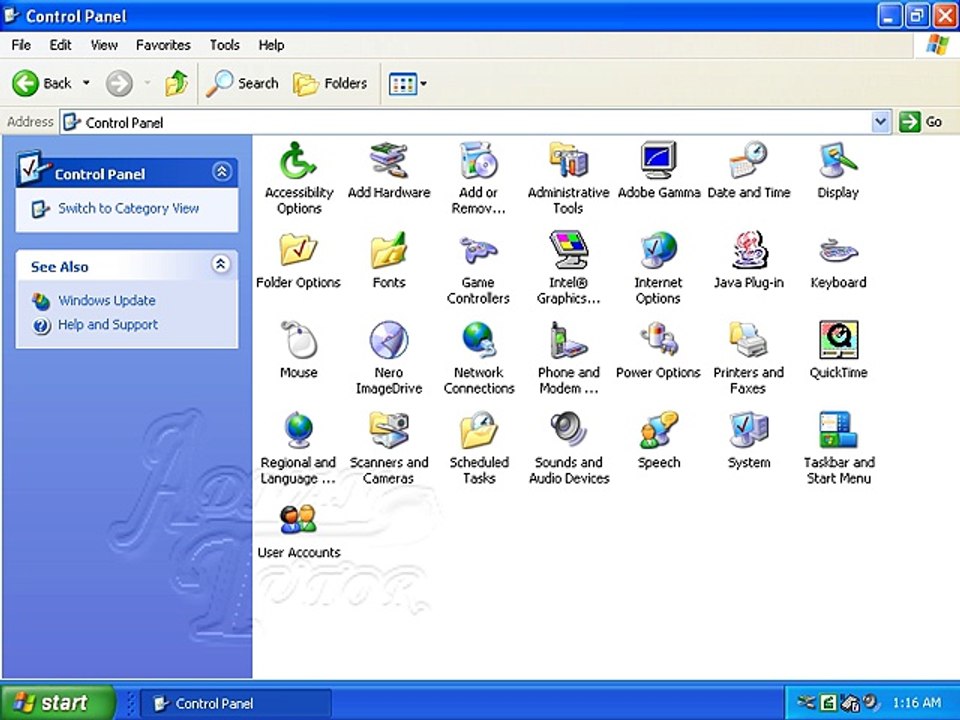Viewport: 960px width, 720px height.
Task: Click Control Panel taskbar button
Action: (236, 703)
